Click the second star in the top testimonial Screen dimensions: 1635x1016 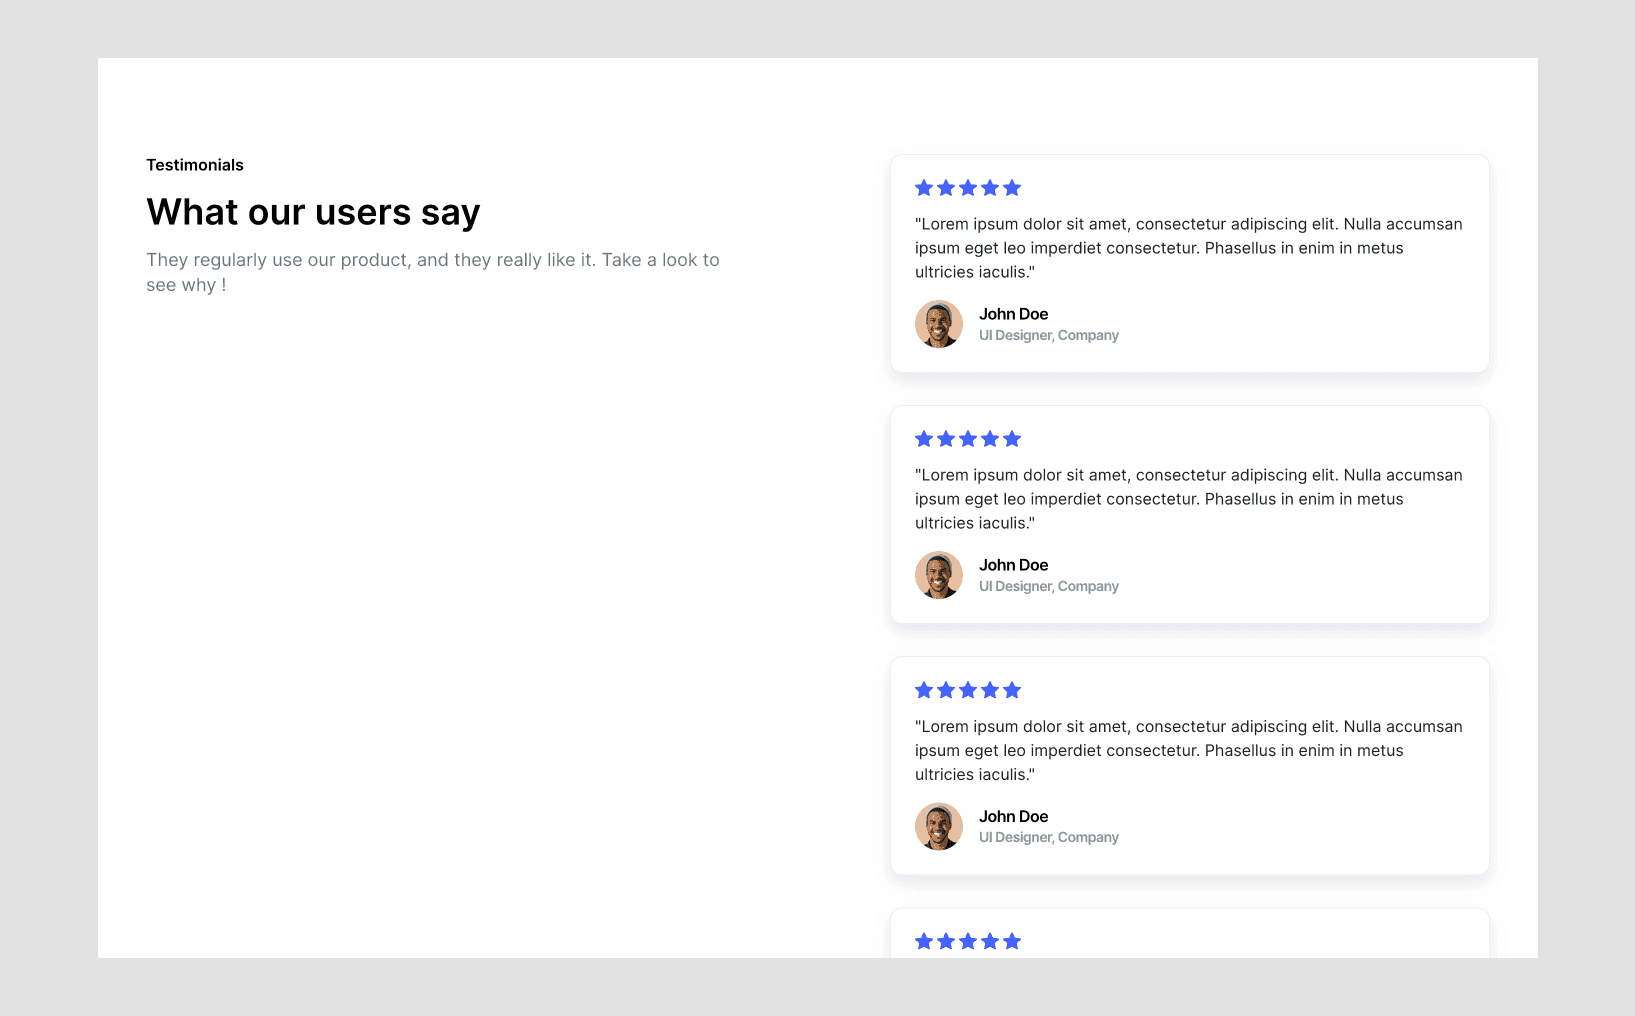click(x=946, y=188)
